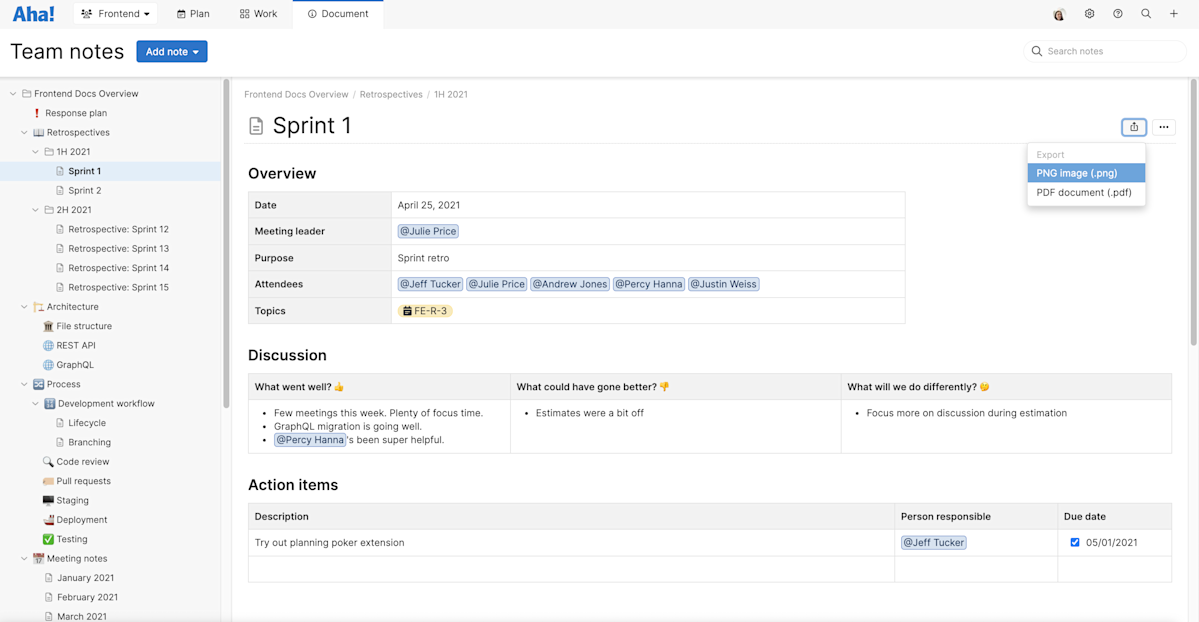1199x622 pixels.
Task: Switch to the Plan tab
Action: [x=193, y=13]
